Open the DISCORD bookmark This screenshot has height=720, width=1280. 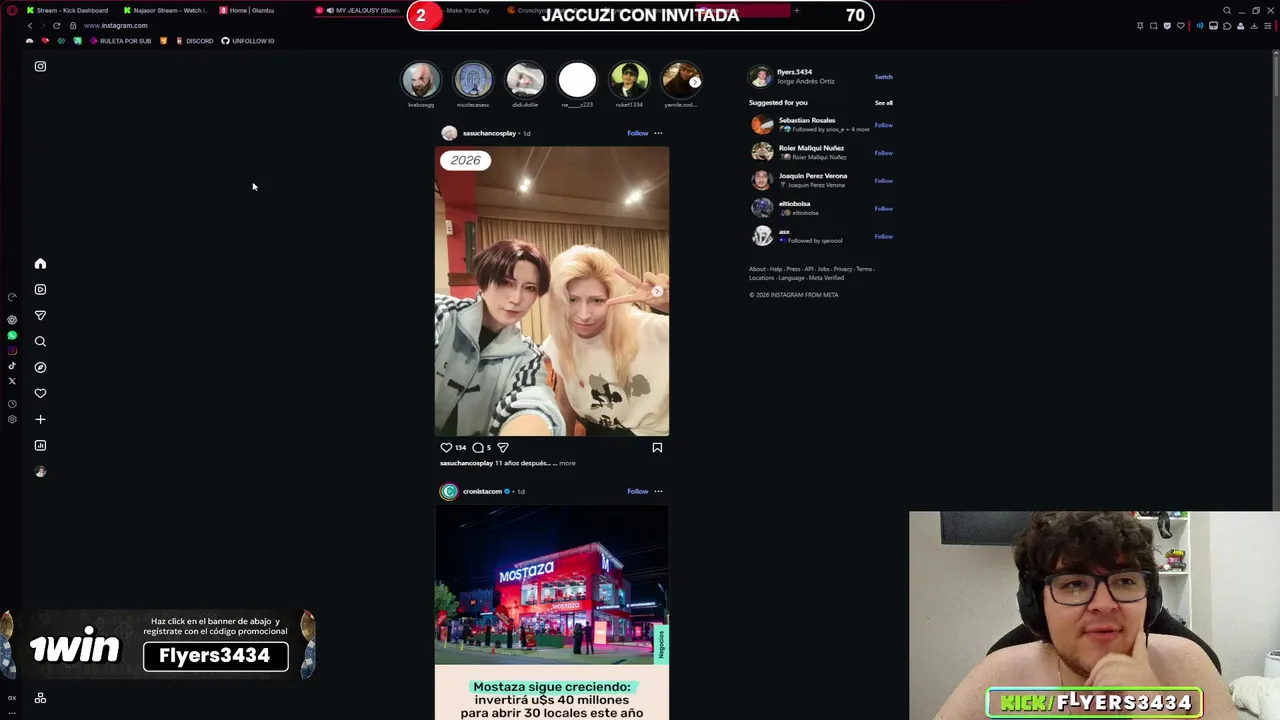coord(194,41)
